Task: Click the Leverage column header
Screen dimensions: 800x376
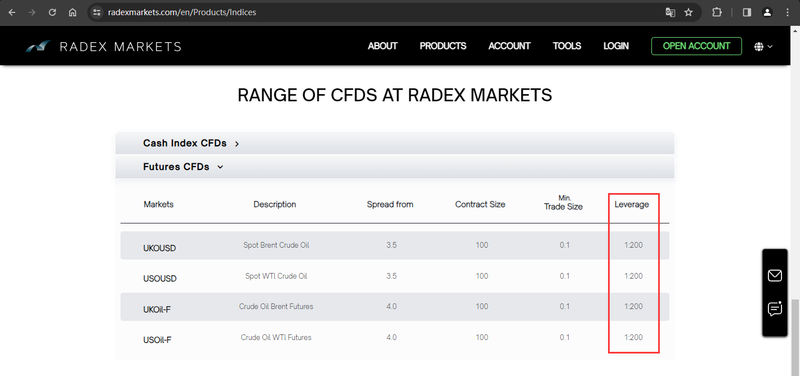Action: 632,204
